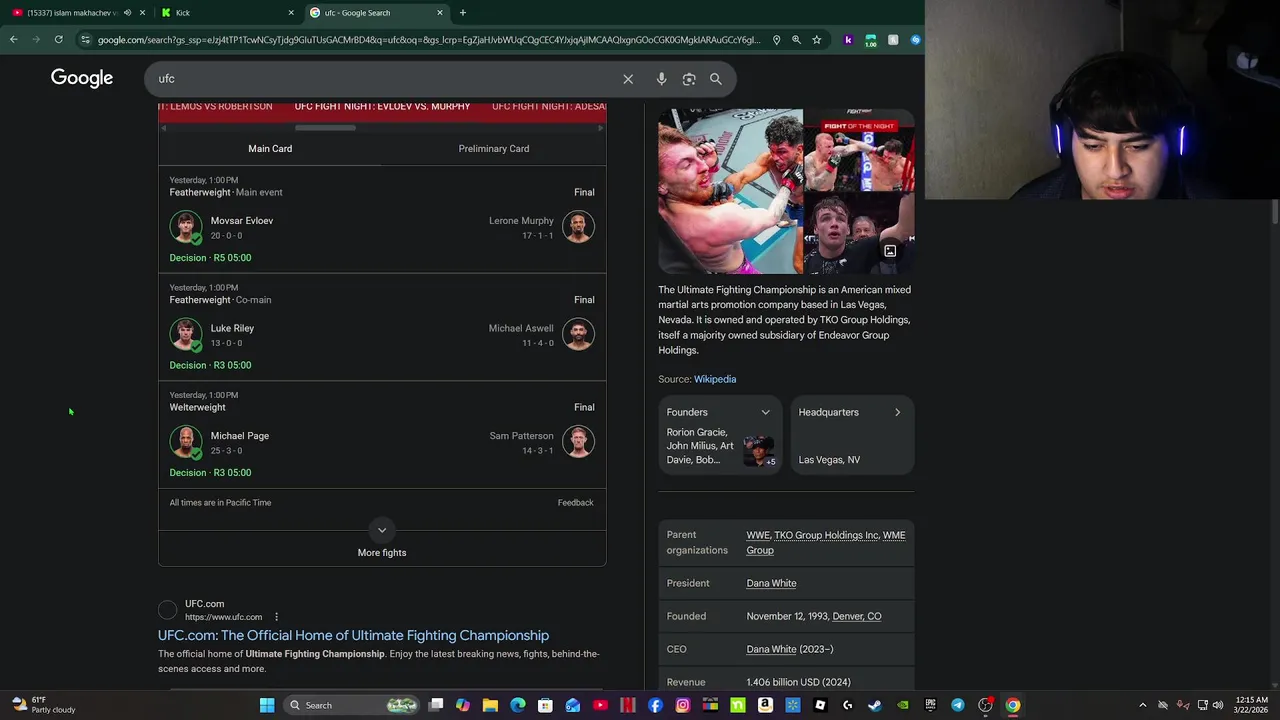Open the three-dot menu beside UFC.com result

[276, 617]
